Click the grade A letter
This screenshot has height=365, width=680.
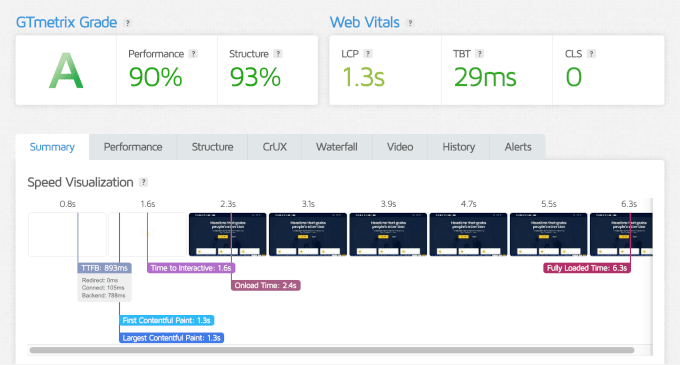pos(66,71)
